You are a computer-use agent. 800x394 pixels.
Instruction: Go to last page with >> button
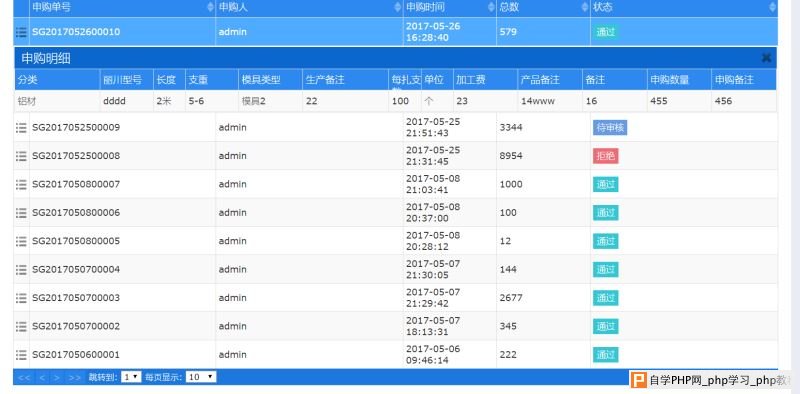tap(75, 378)
